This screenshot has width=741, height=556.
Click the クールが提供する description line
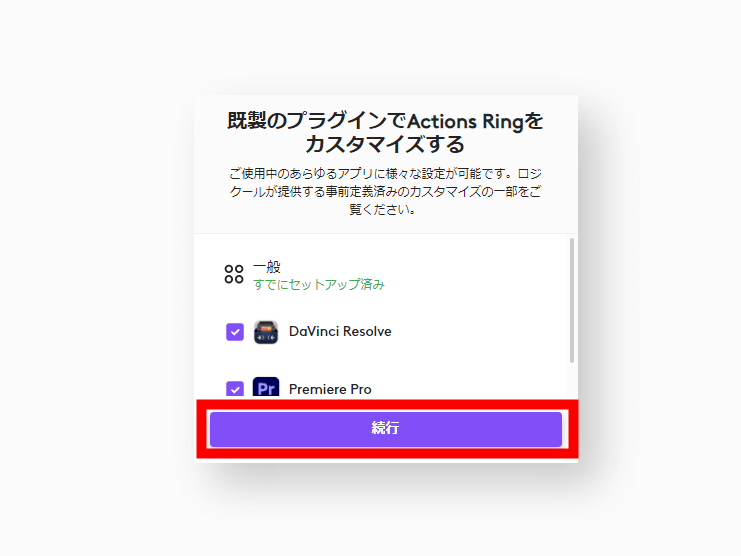[385, 191]
